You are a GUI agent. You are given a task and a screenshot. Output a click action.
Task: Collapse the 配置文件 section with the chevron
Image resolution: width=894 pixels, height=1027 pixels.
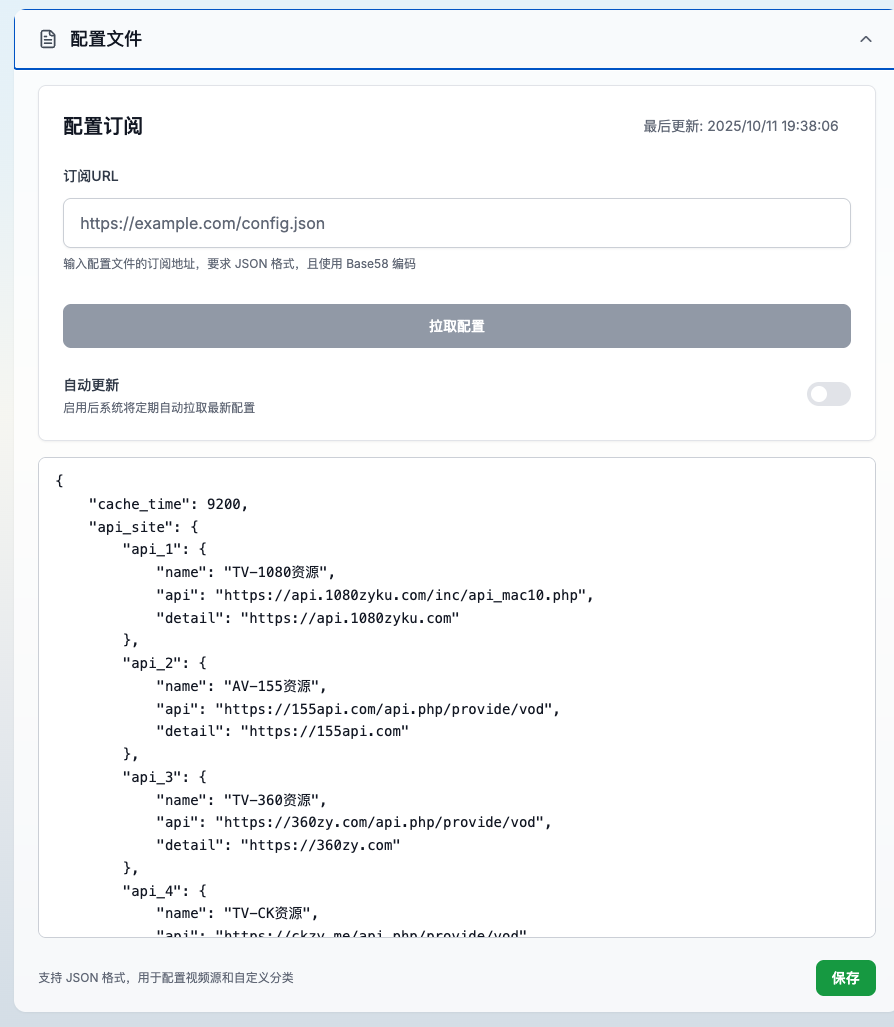865,39
